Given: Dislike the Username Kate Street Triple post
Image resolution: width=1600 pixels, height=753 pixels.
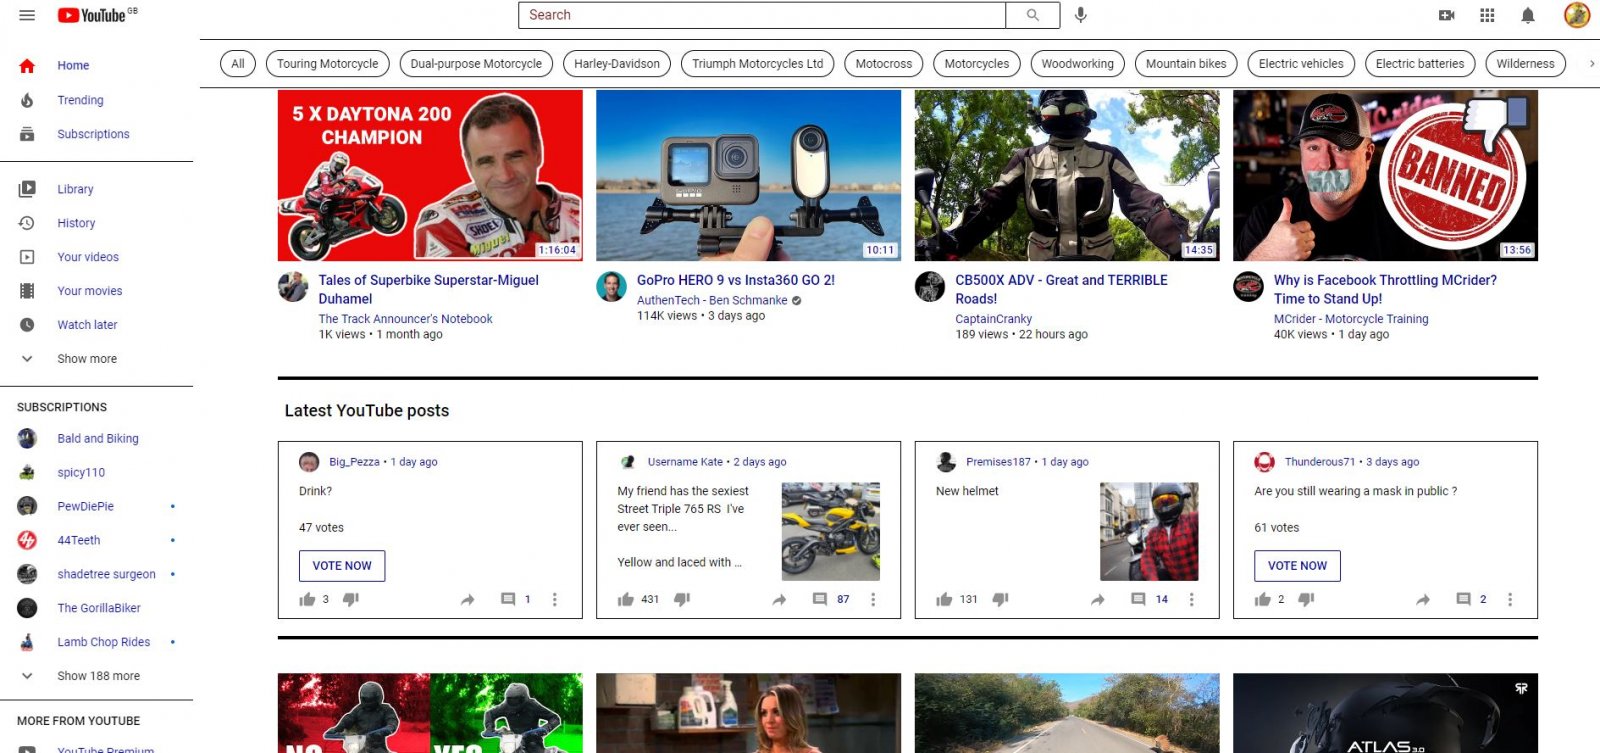Looking at the screenshot, I should tap(682, 599).
